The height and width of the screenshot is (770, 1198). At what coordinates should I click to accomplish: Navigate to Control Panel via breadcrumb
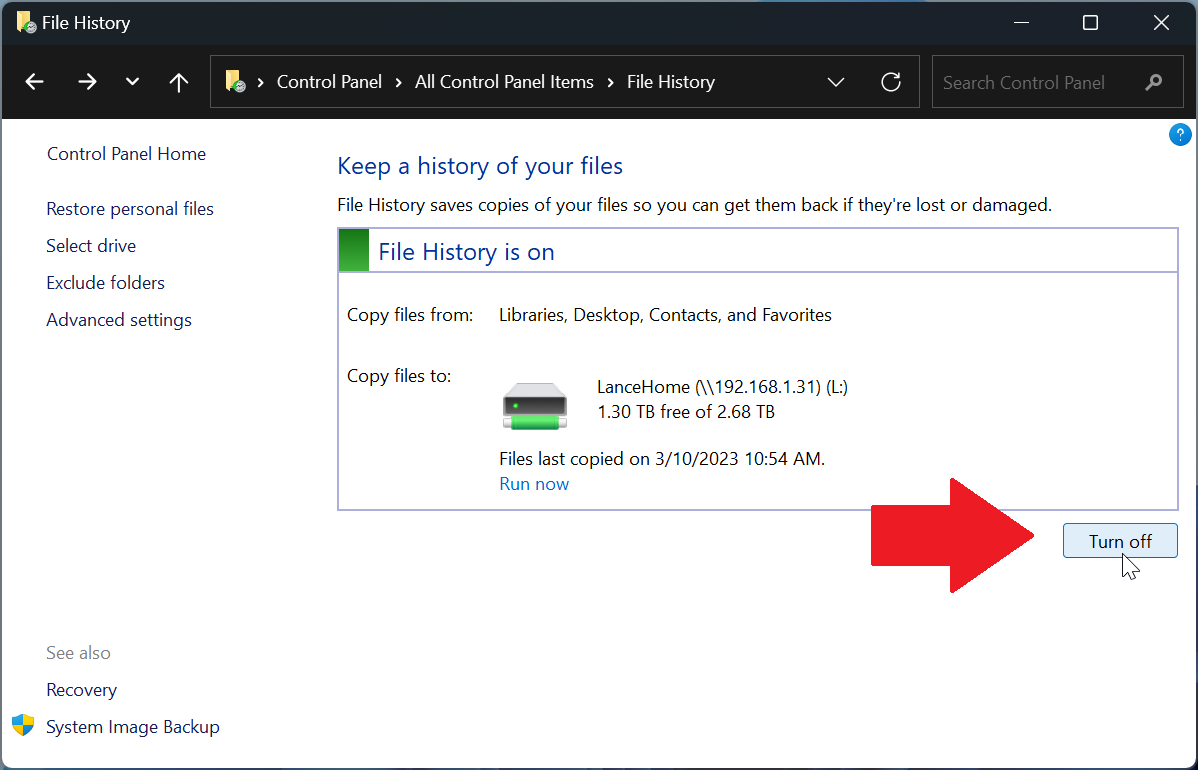tap(329, 82)
